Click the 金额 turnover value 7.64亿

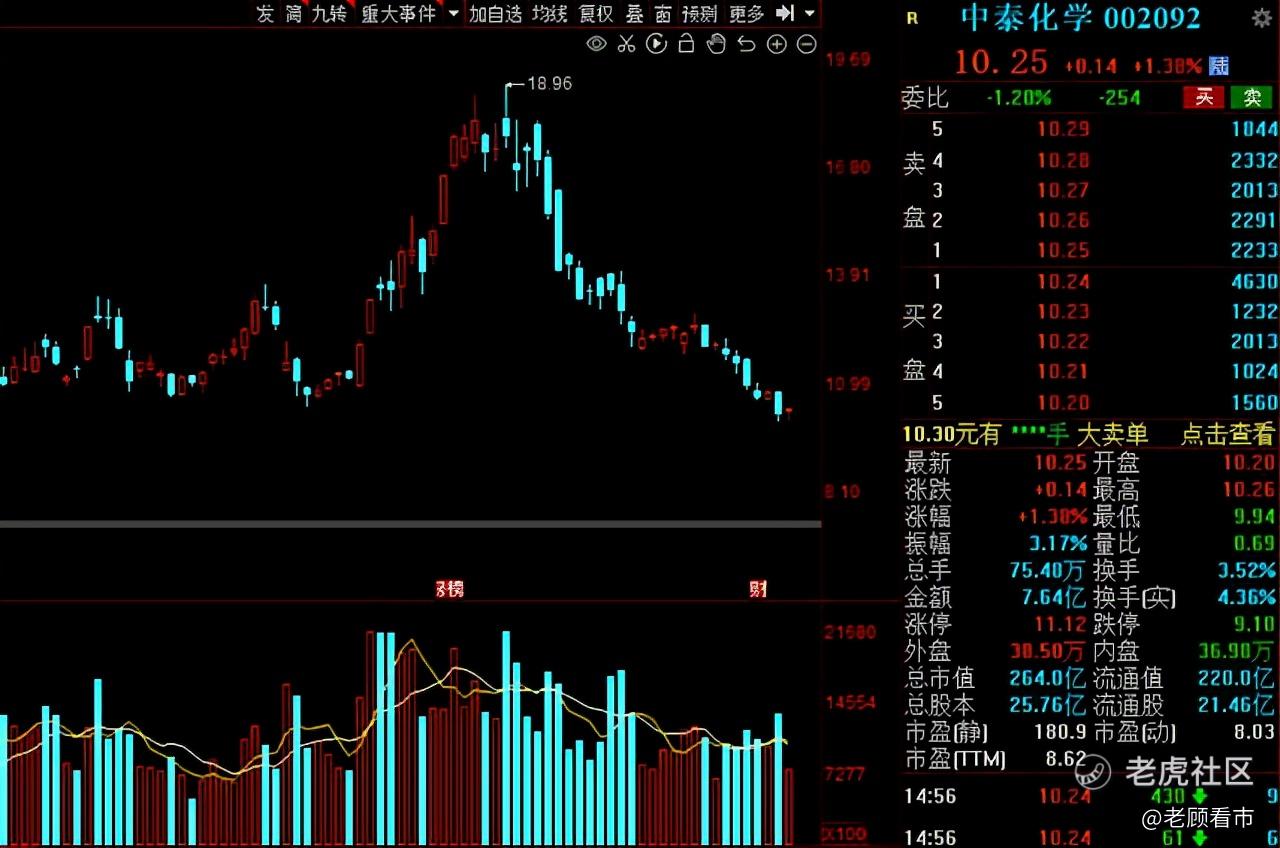click(1054, 597)
